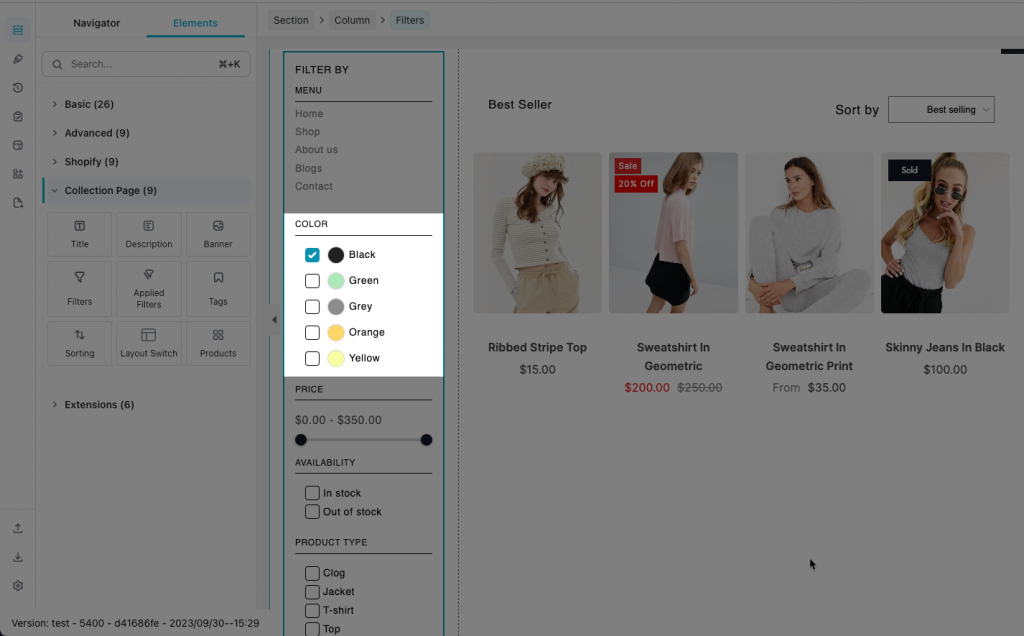Open the brush styles icon in left sidebar

(x=18, y=59)
